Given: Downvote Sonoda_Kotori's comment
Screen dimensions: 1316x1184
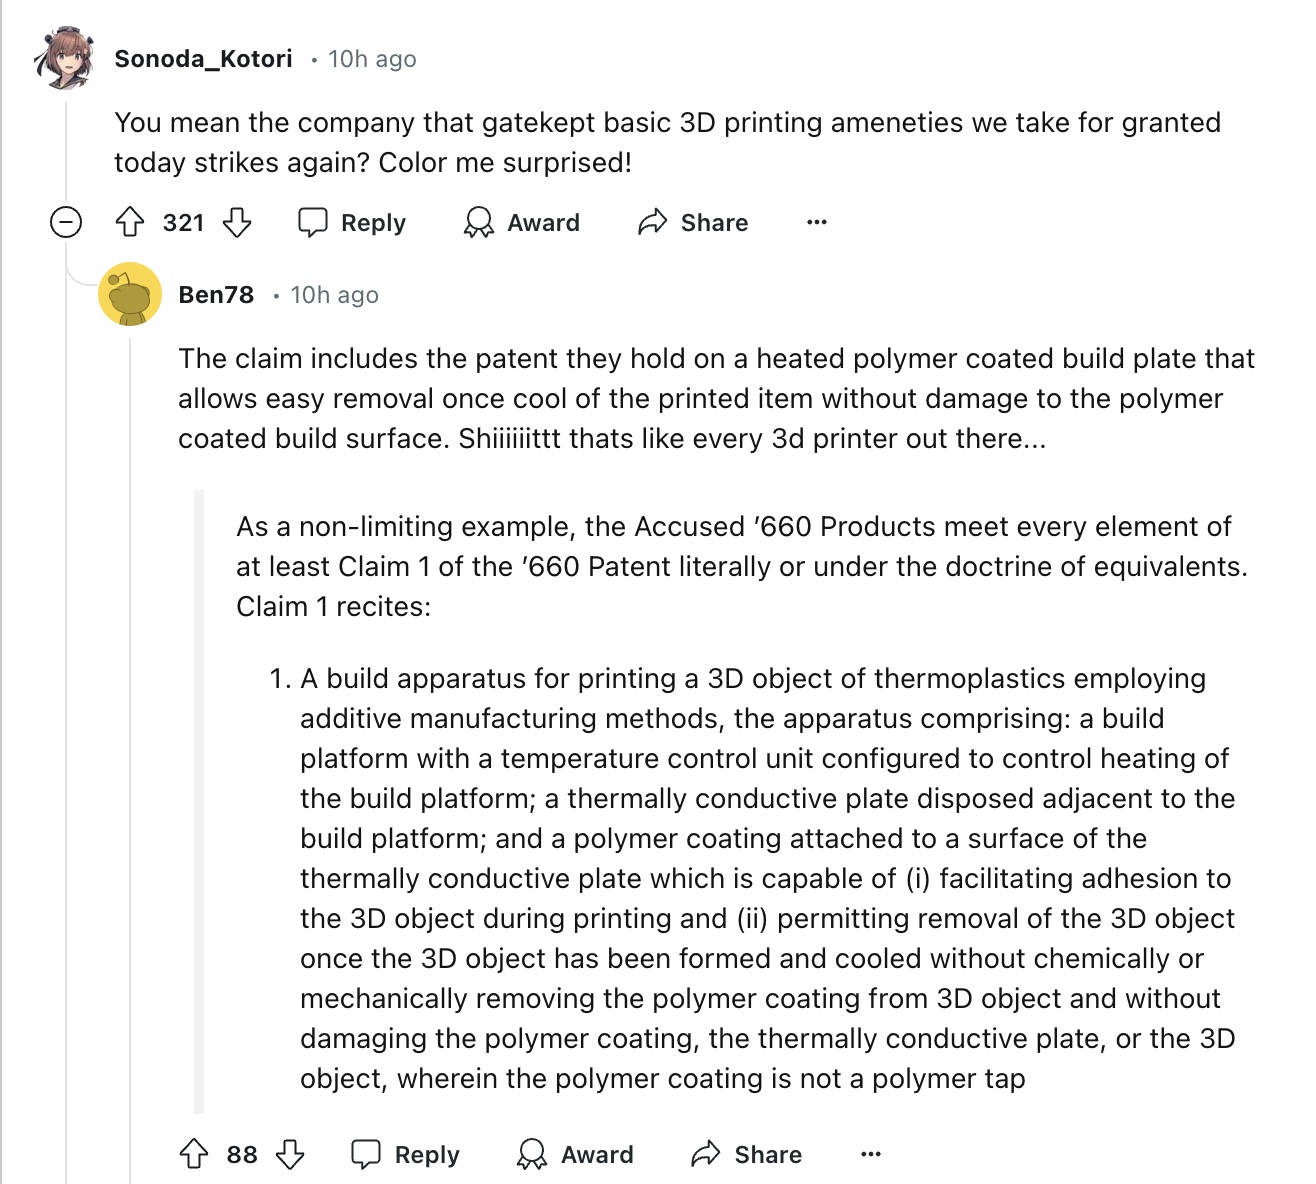Looking at the screenshot, I should click(237, 222).
